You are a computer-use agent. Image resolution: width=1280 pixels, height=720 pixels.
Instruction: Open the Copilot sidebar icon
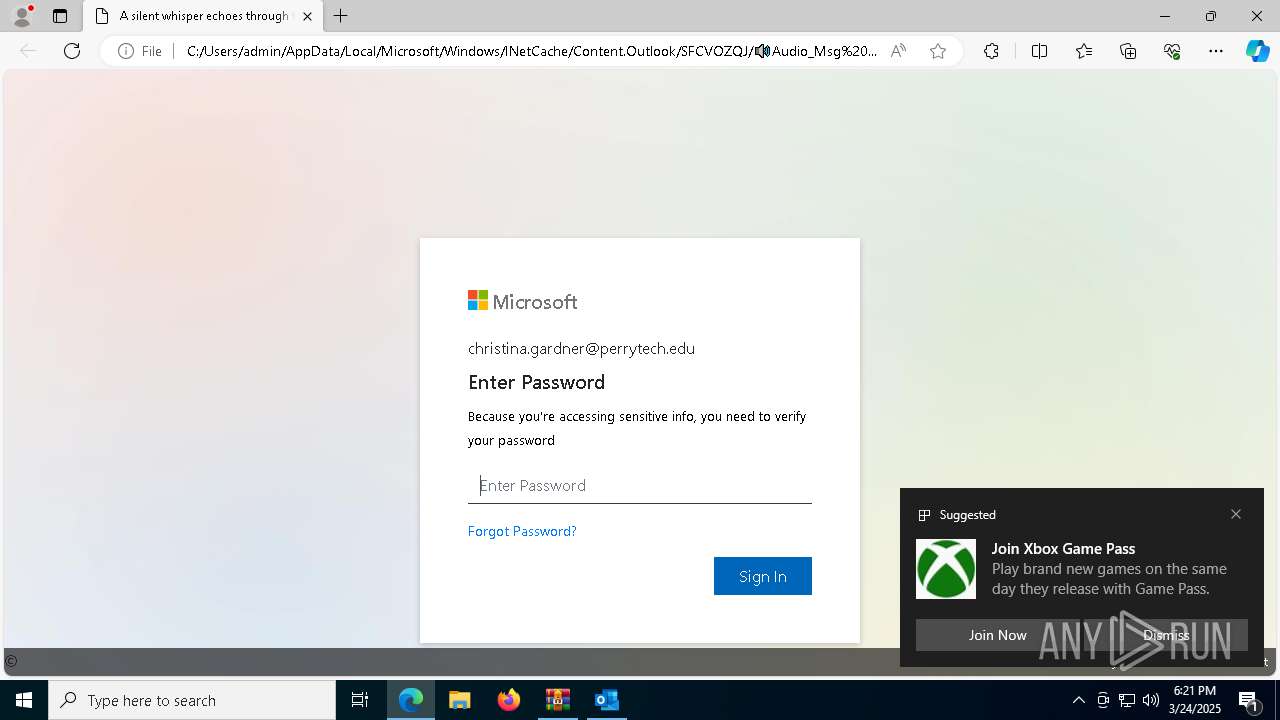coord(1257,51)
